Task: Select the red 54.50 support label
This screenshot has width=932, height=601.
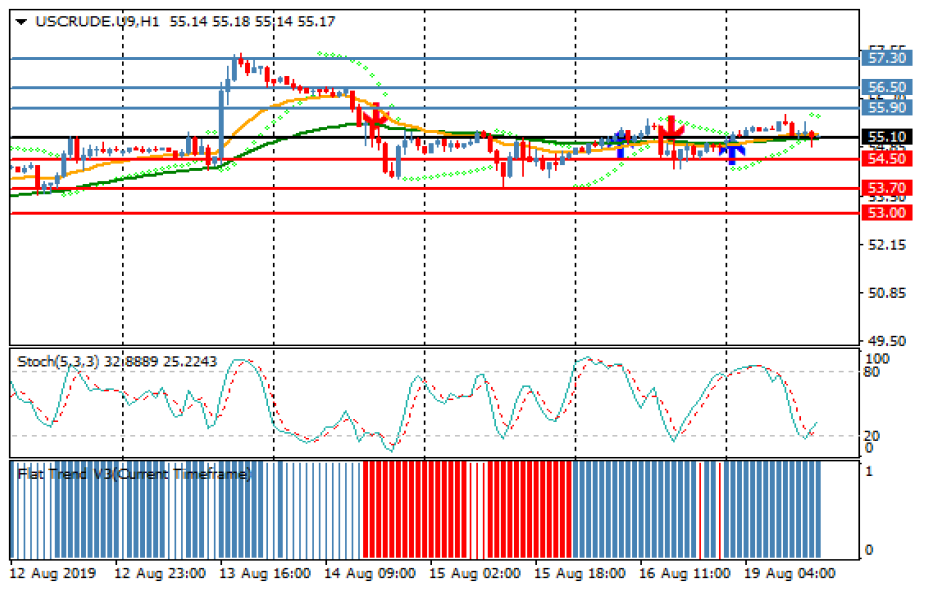Action: [887, 159]
